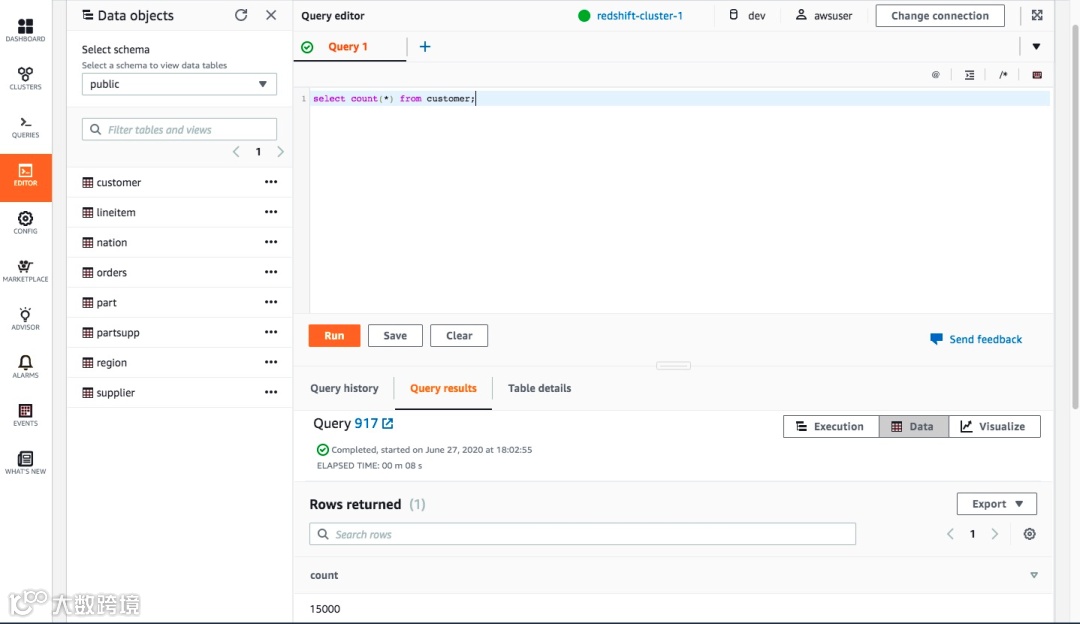Open What's New in sidebar
The height and width of the screenshot is (624, 1080).
[x=25, y=463]
